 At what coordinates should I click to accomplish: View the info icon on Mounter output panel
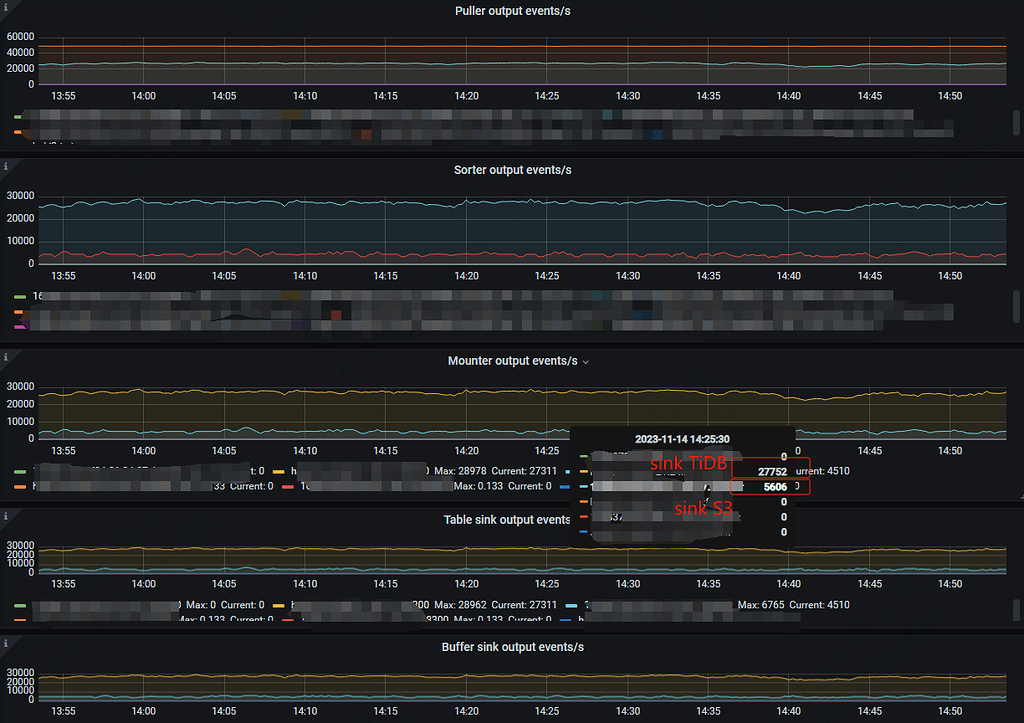[6, 356]
